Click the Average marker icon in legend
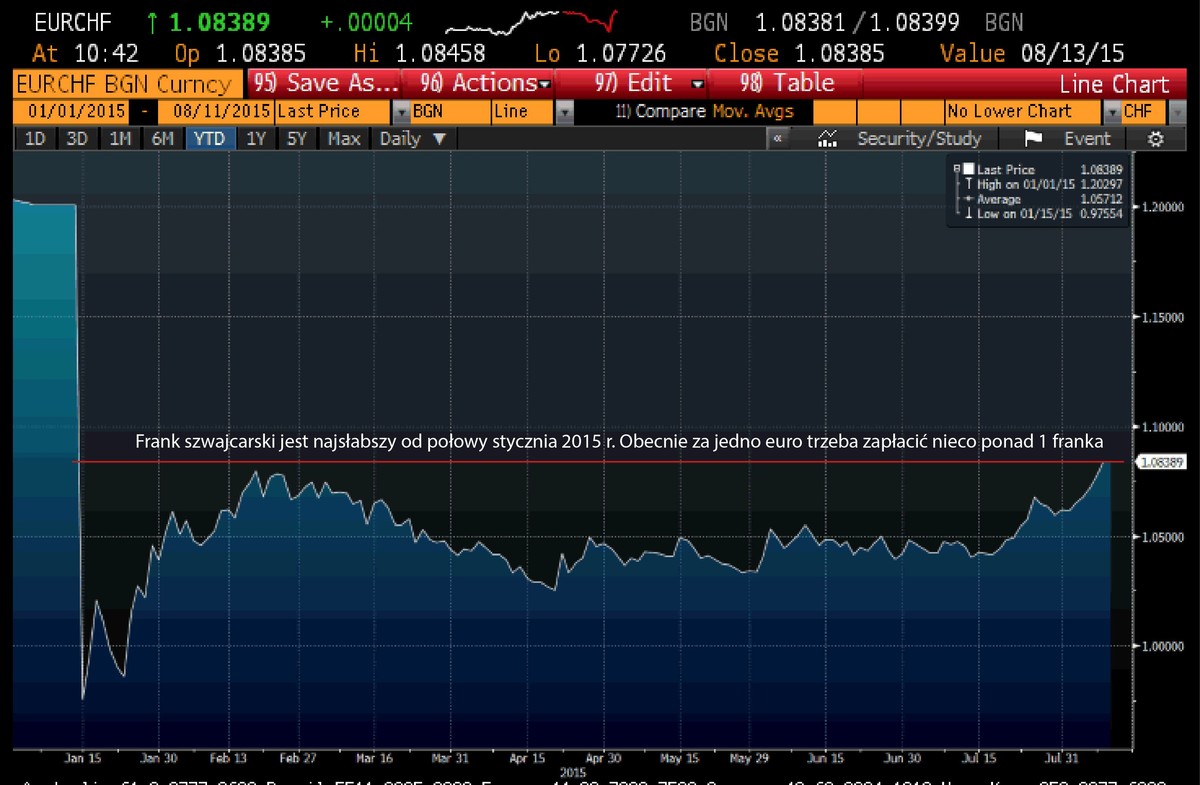The width and height of the screenshot is (1200, 785). 969,199
